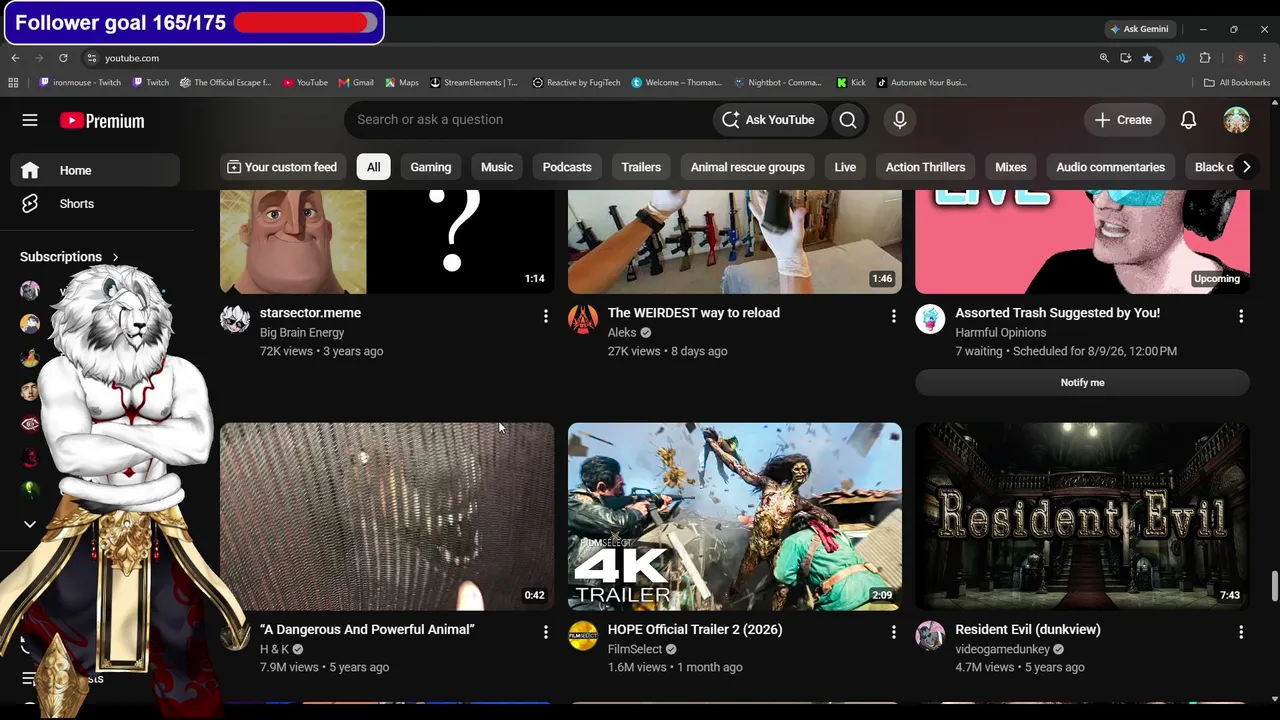The width and height of the screenshot is (1280, 720).
Task: Open the Chrome profile S avatar
Action: [1240, 58]
